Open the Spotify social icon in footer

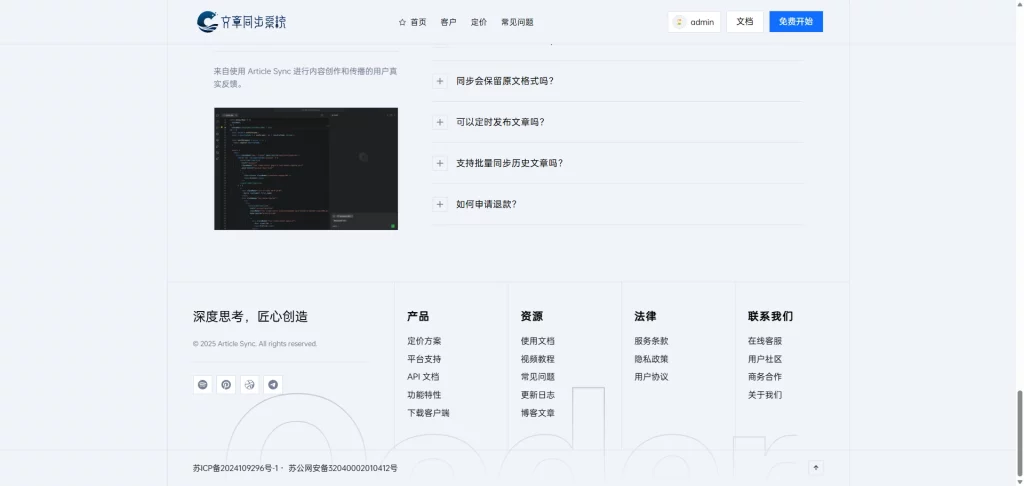202,385
